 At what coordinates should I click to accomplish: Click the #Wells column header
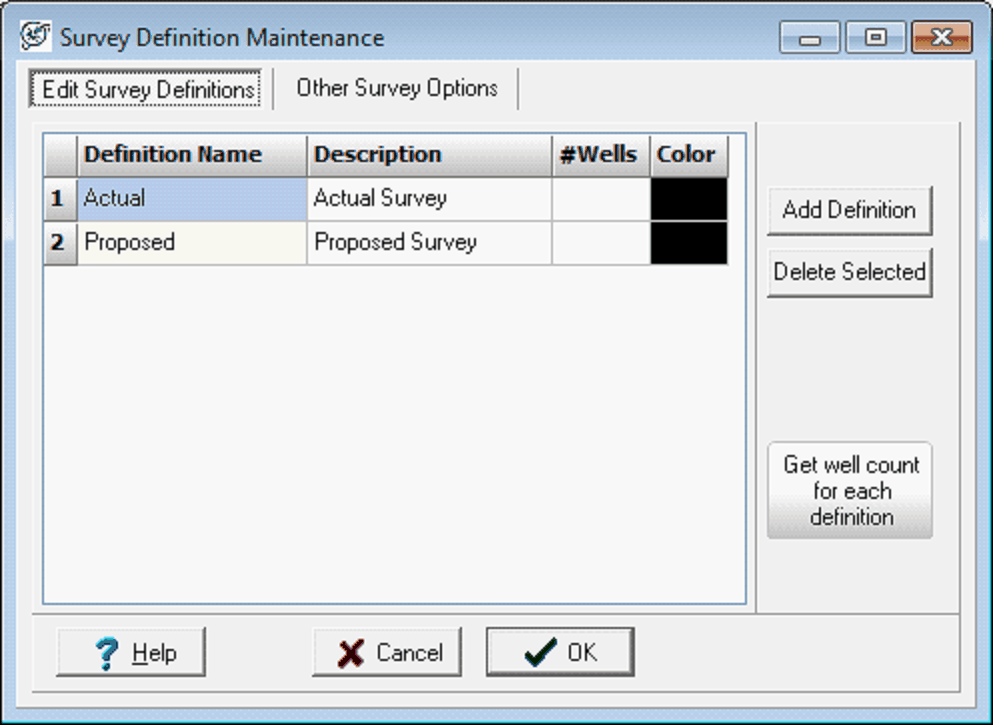[600, 155]
